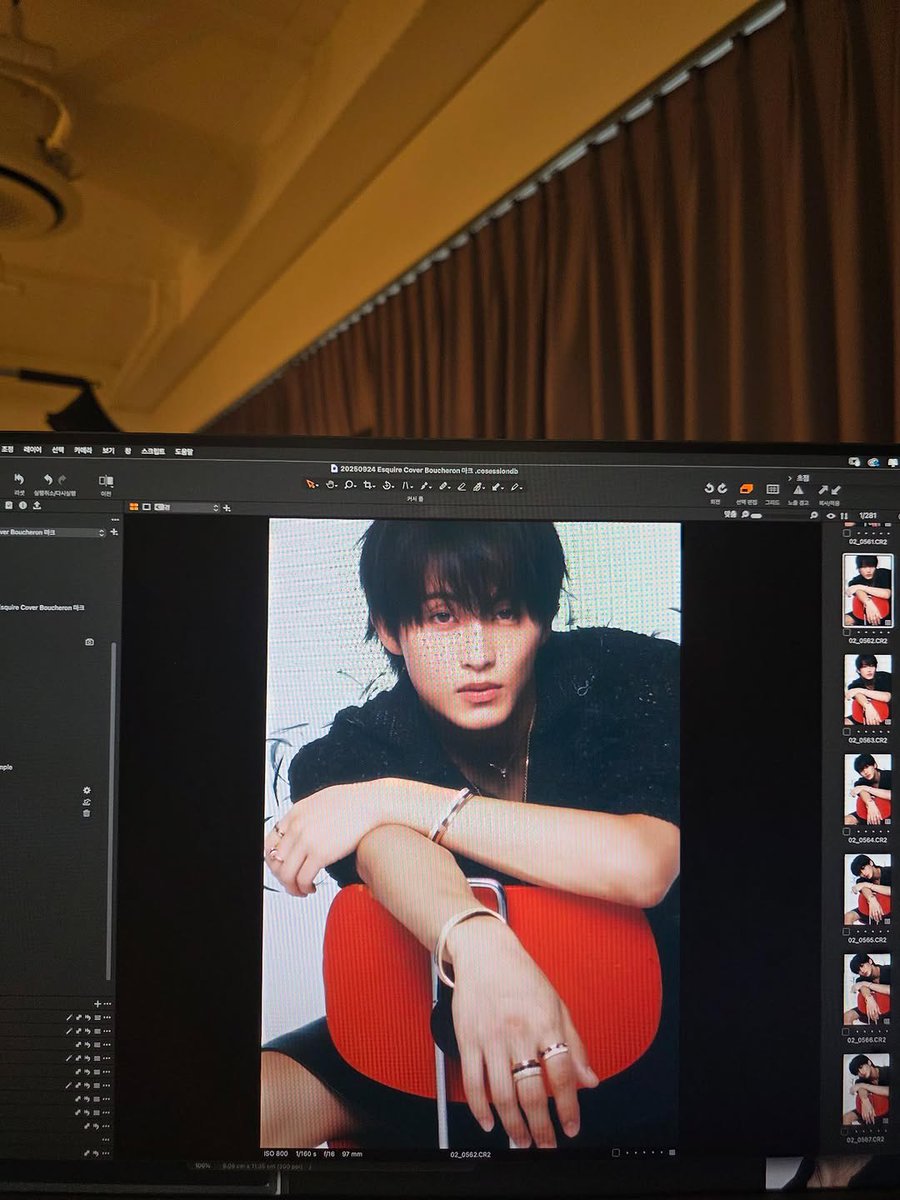Select the Crop tool

click(x=366, y=486)
